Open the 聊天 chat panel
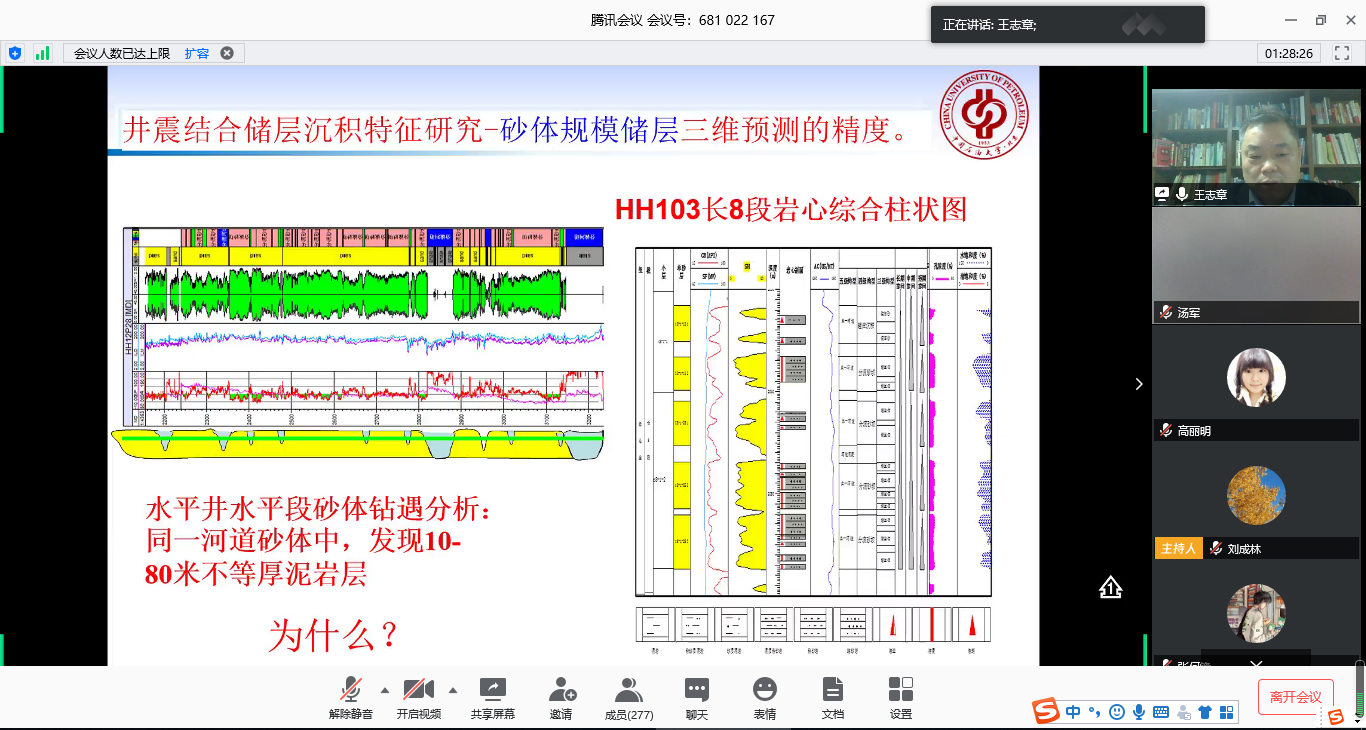The width and height of the screenshot is (1366, 730). 697,697
